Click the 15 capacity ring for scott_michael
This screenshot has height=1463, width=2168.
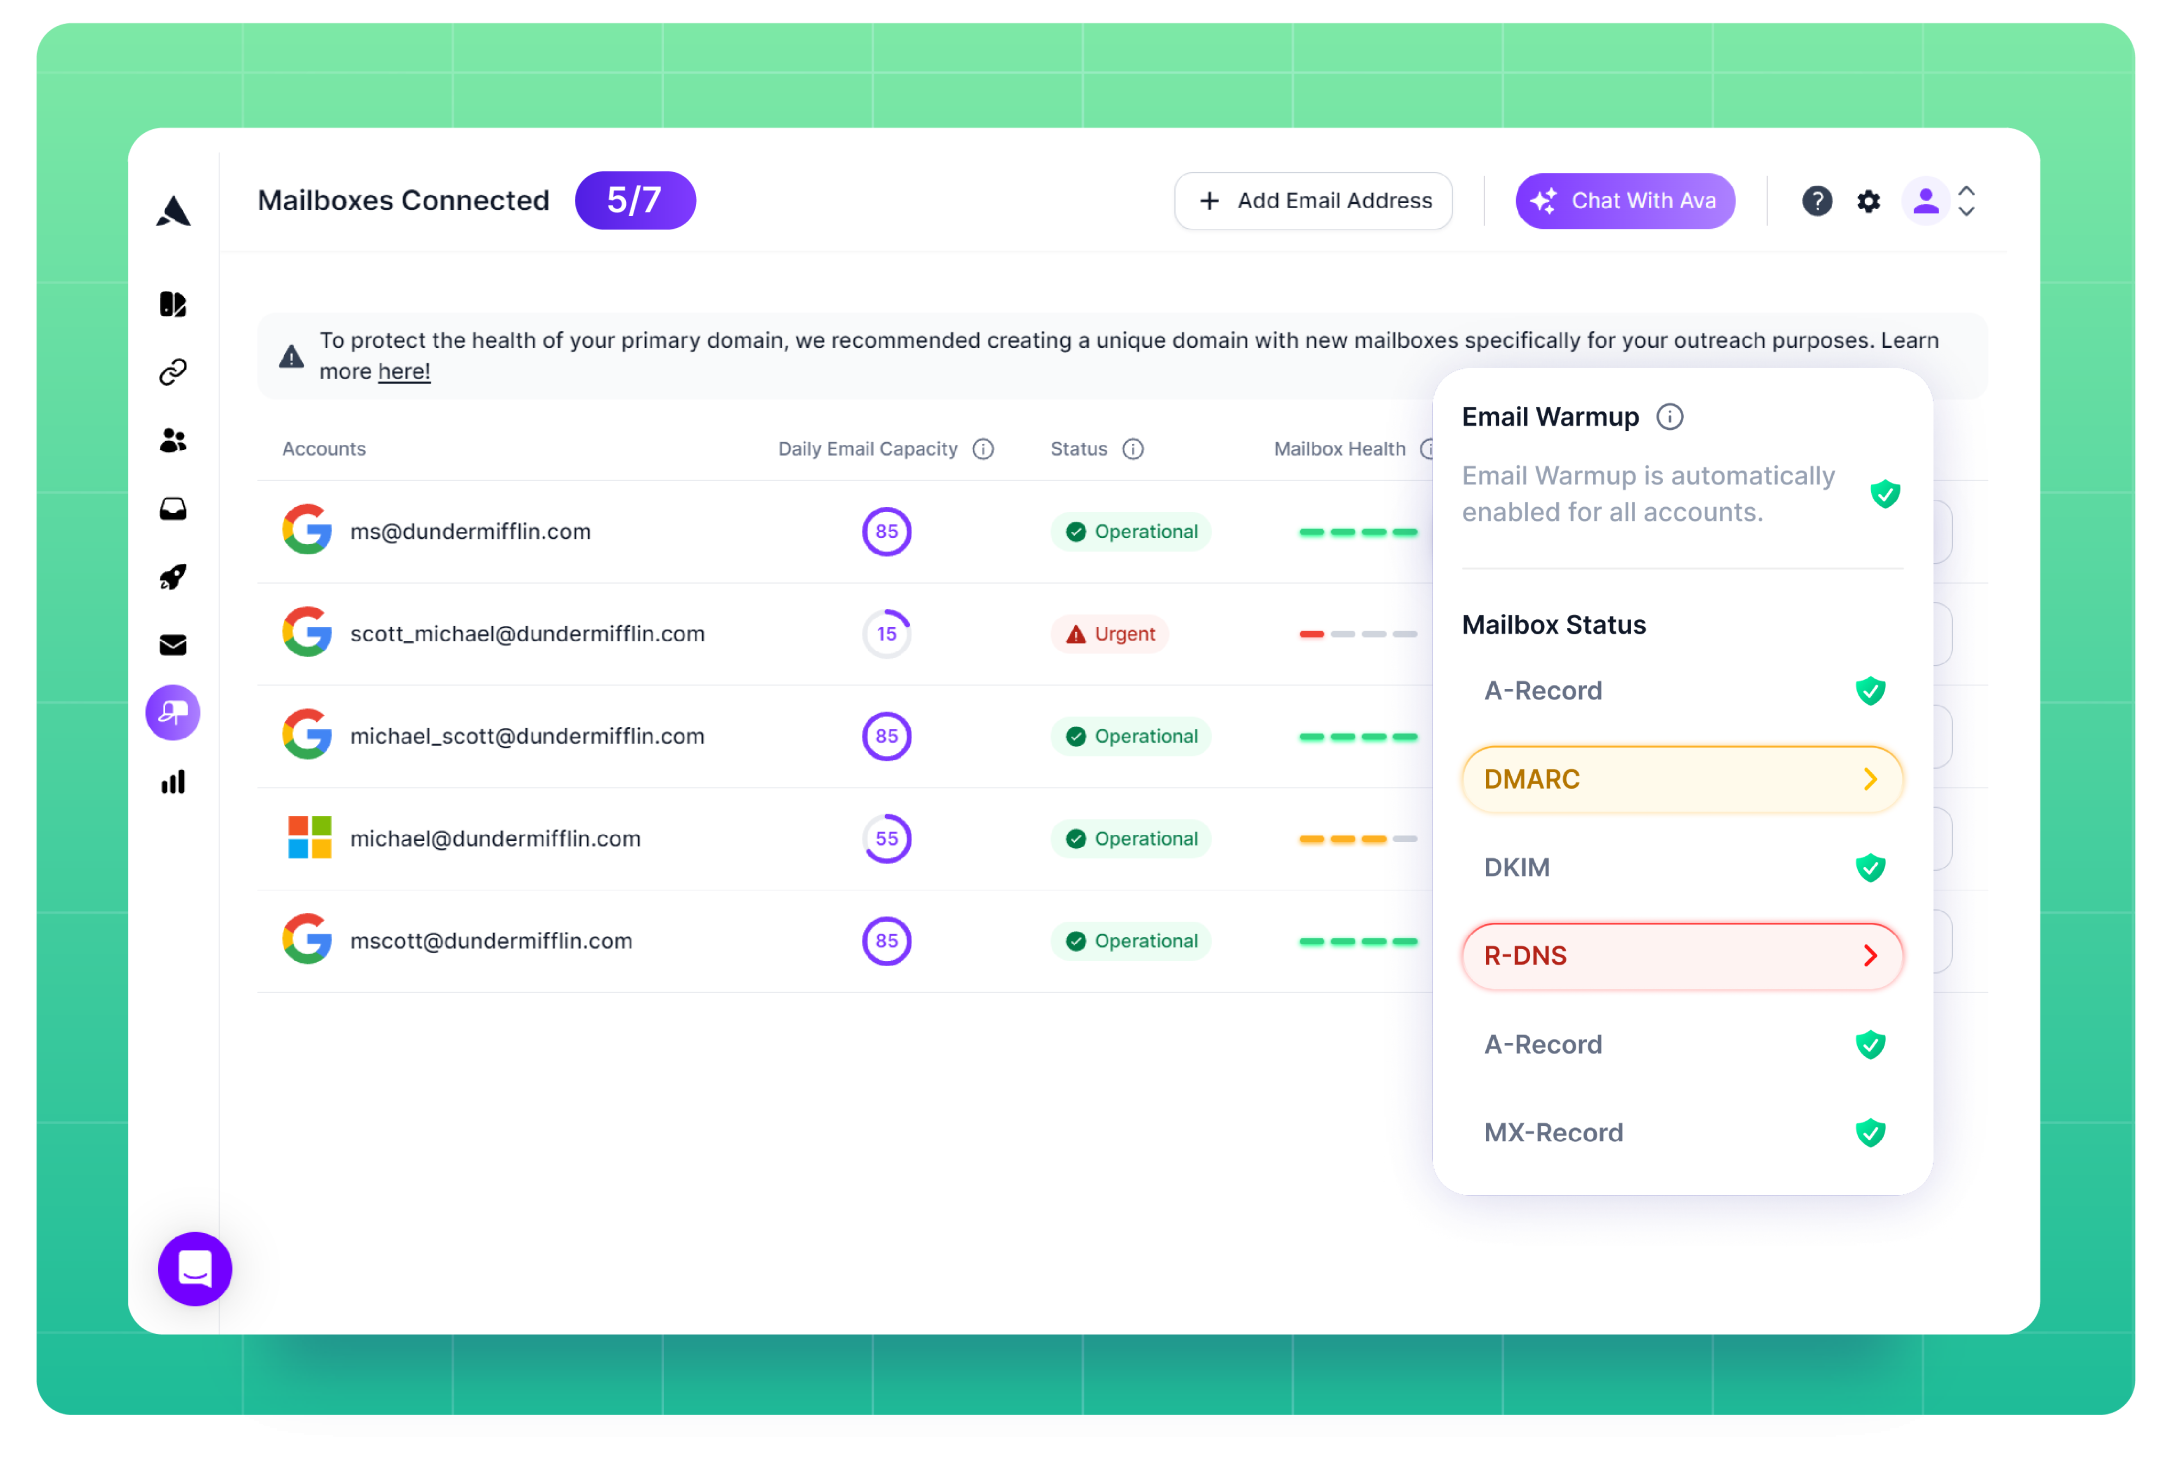pyautogui.click(x=887, y=634)
